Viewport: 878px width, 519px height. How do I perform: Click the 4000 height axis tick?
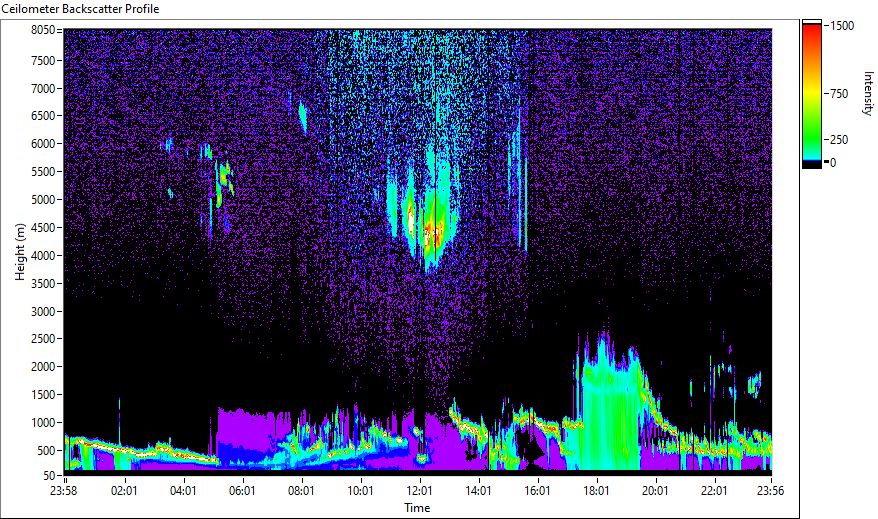pyautogui.click(x=43, y=256)
